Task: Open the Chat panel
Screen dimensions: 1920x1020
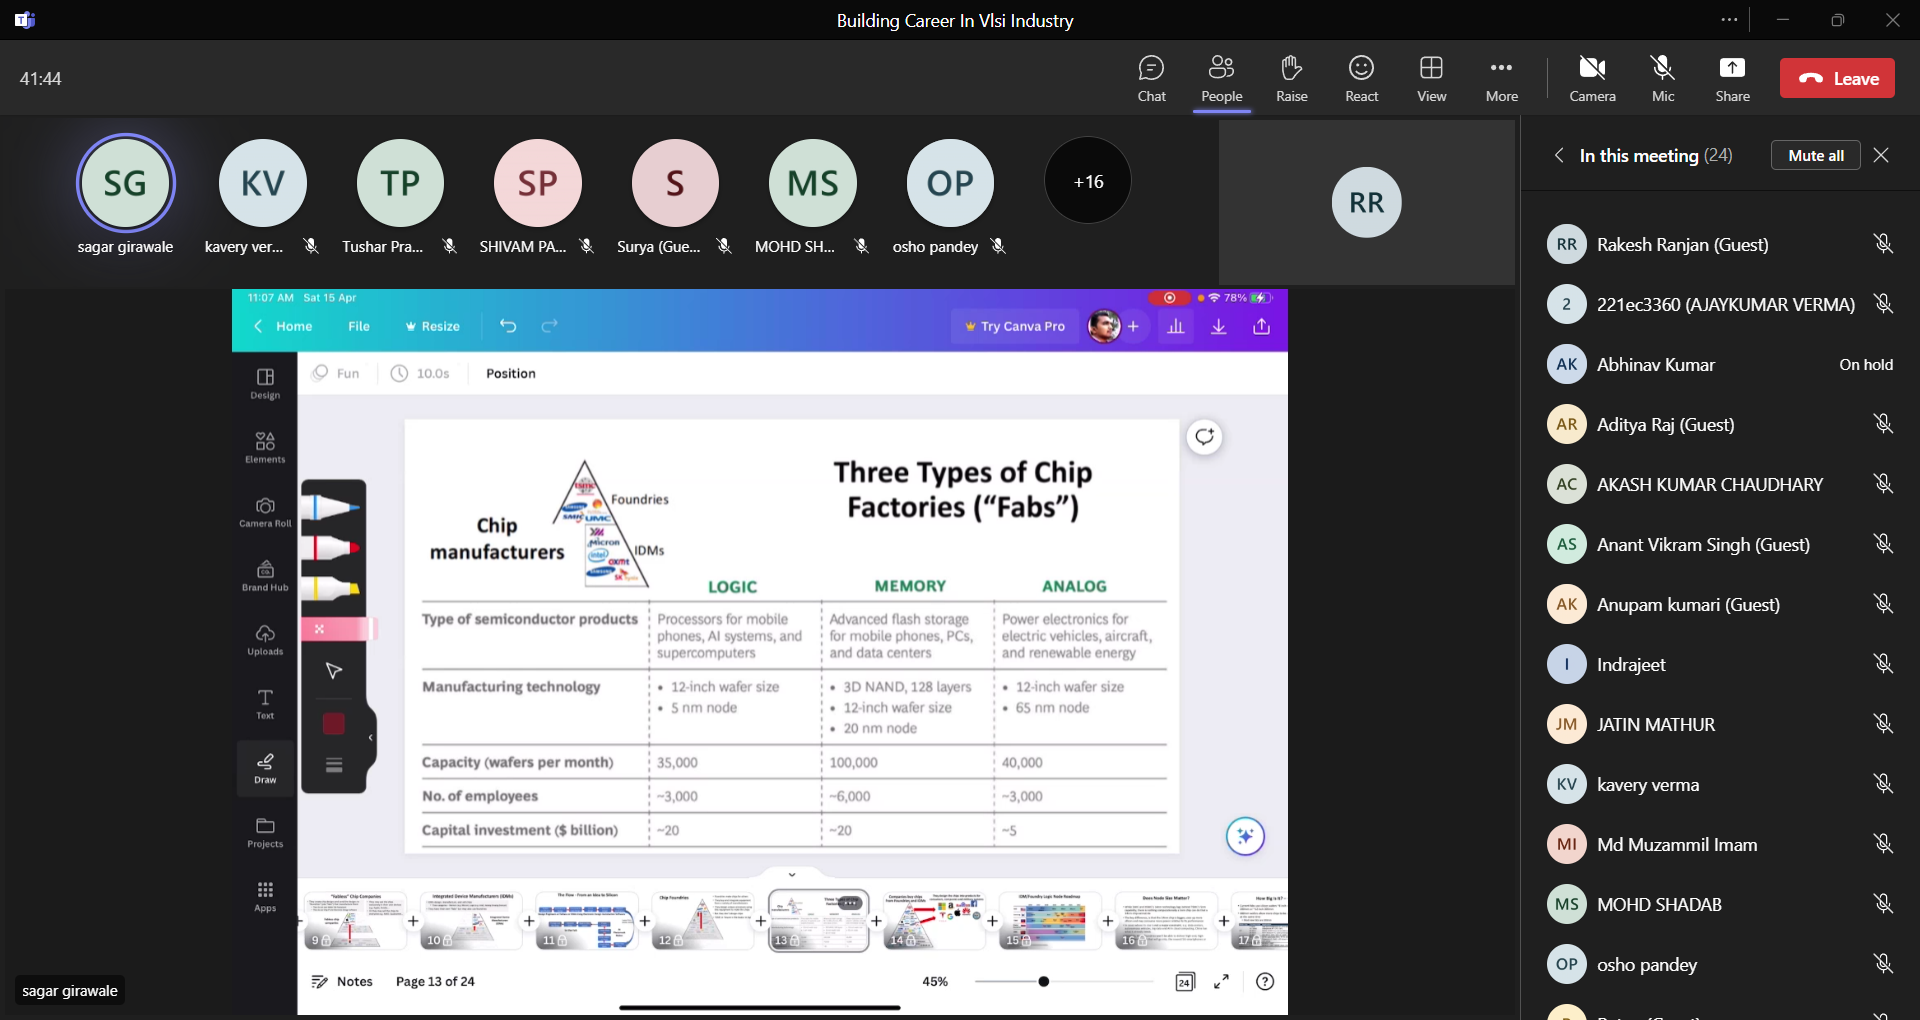Action: (x=1151, y=79)
